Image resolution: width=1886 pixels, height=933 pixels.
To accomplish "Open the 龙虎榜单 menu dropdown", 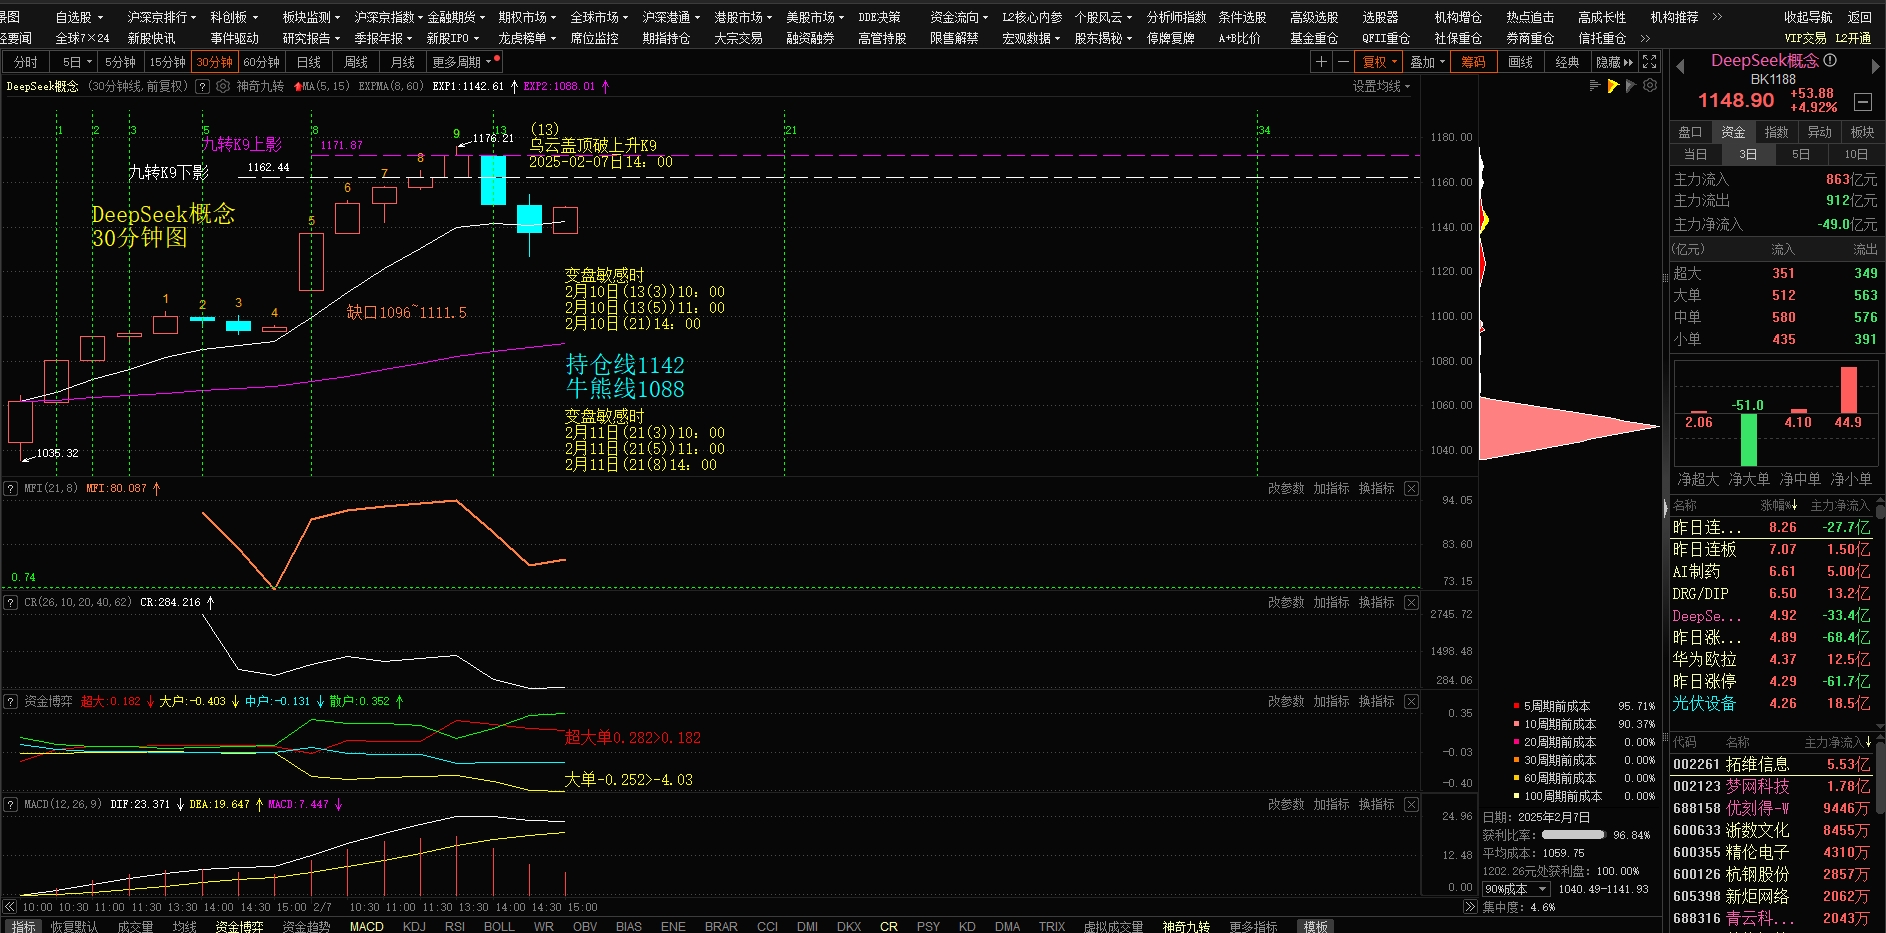I will [x=526, y=38].
